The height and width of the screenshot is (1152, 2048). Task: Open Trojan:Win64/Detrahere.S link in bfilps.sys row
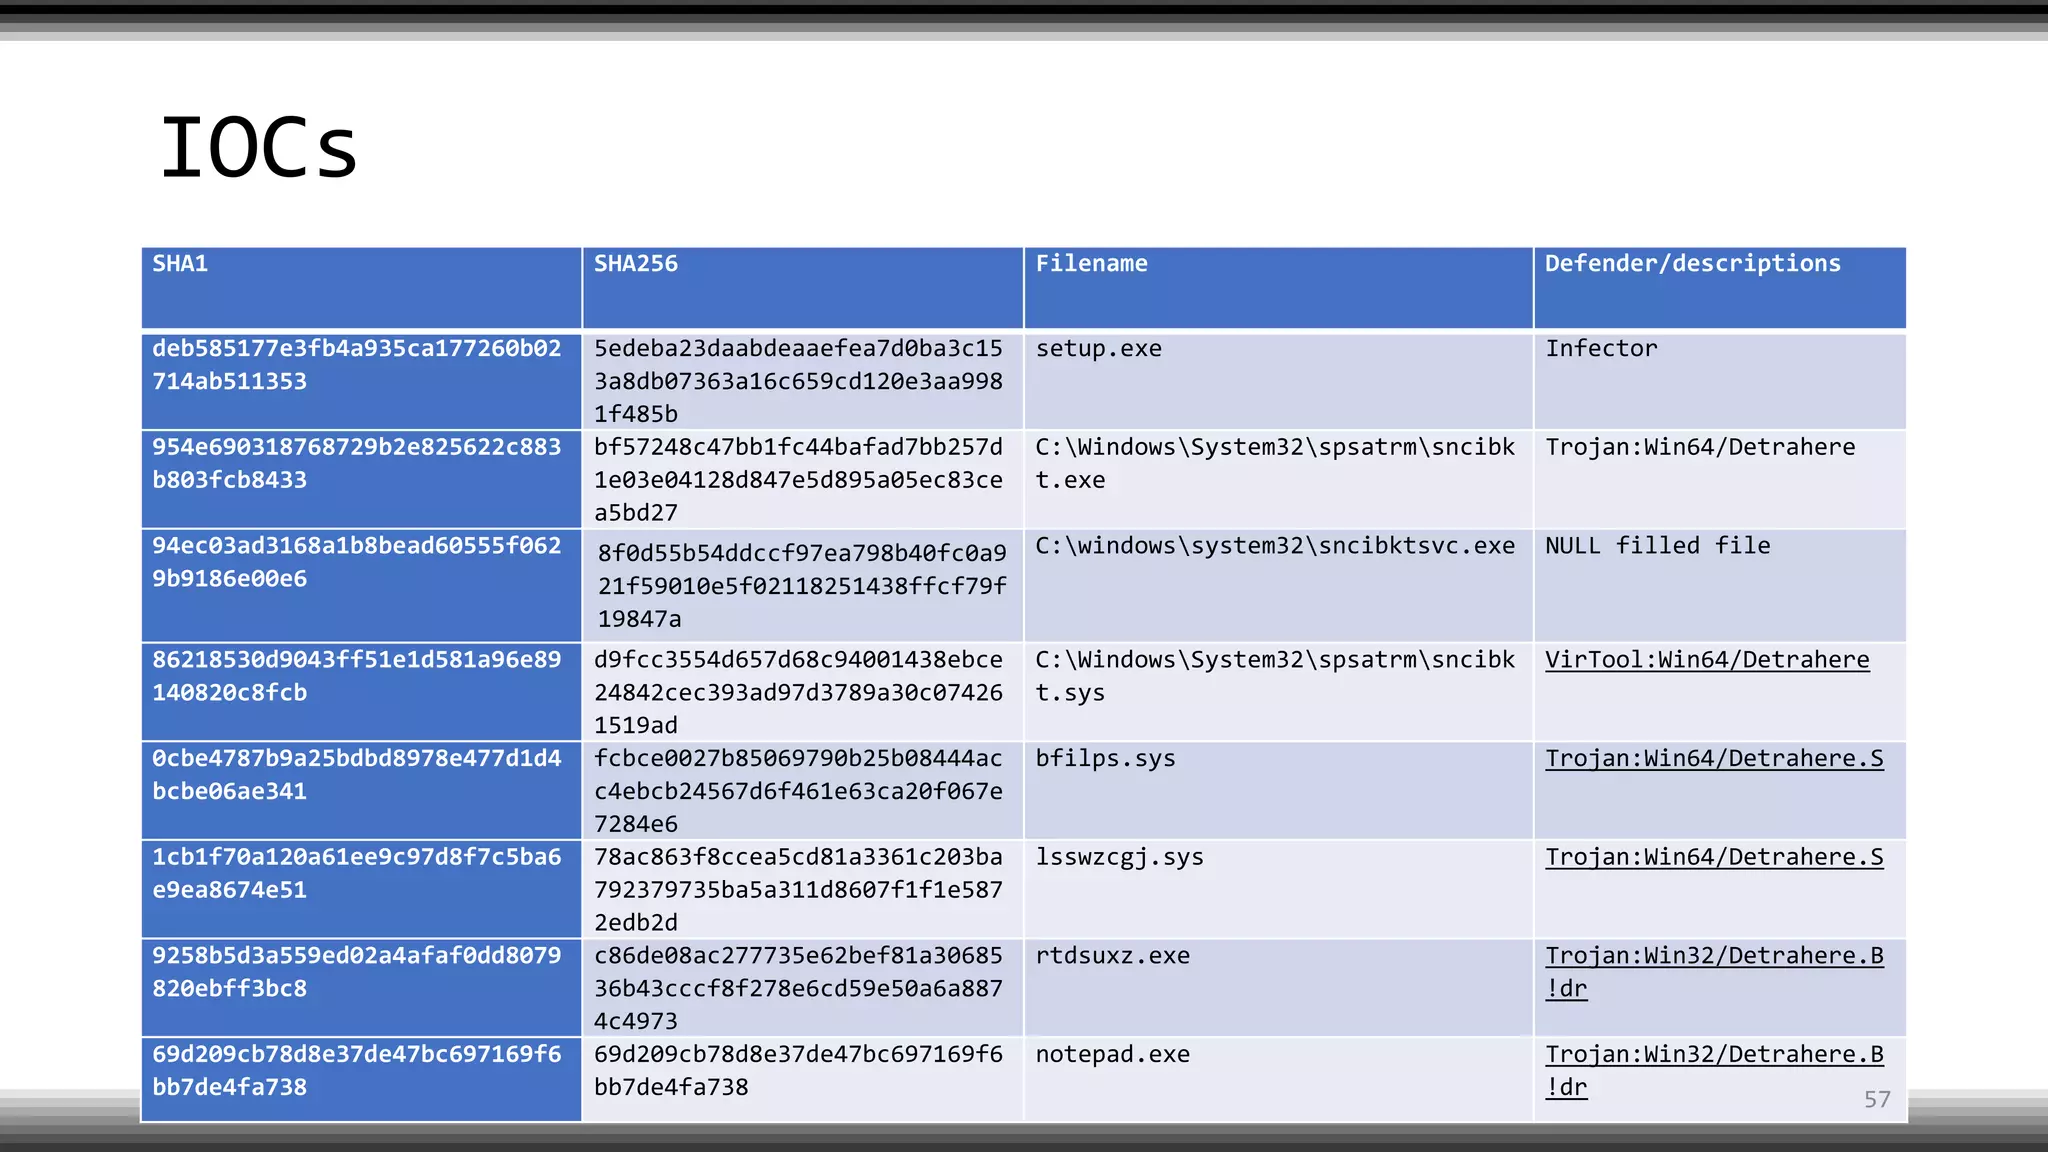click(x=1714, y=759)
